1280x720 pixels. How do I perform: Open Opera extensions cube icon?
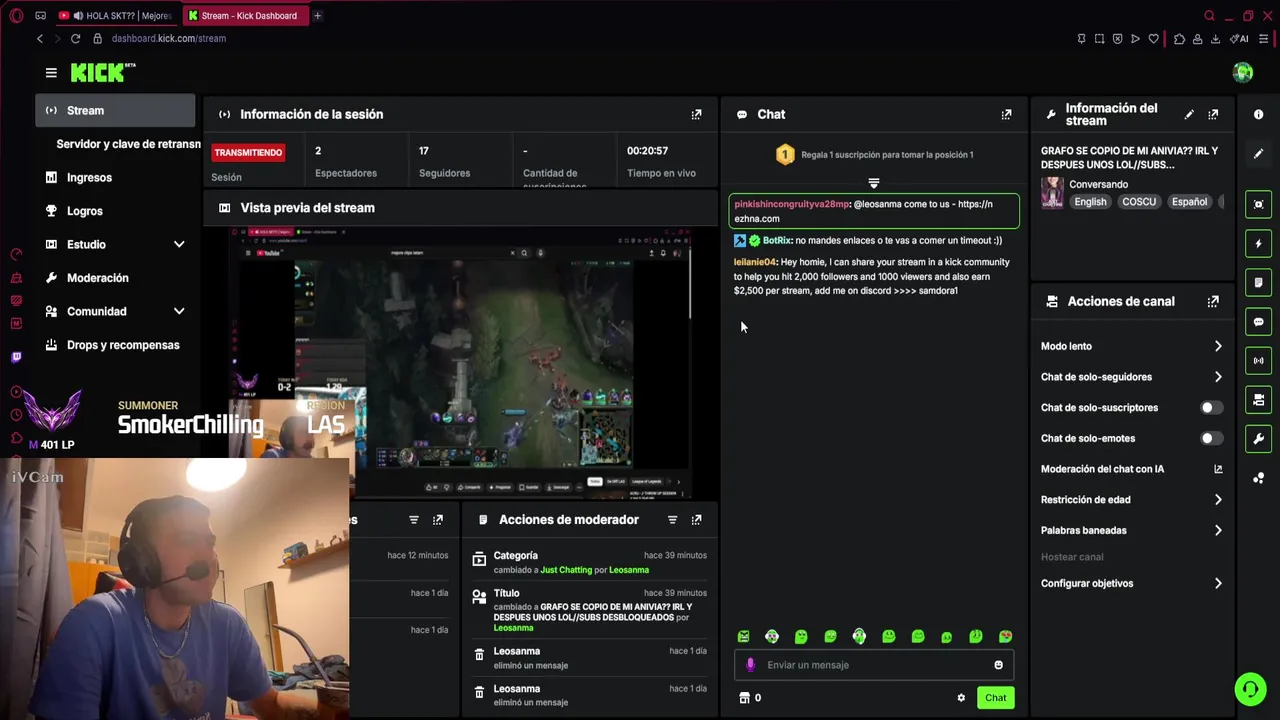1179,39
